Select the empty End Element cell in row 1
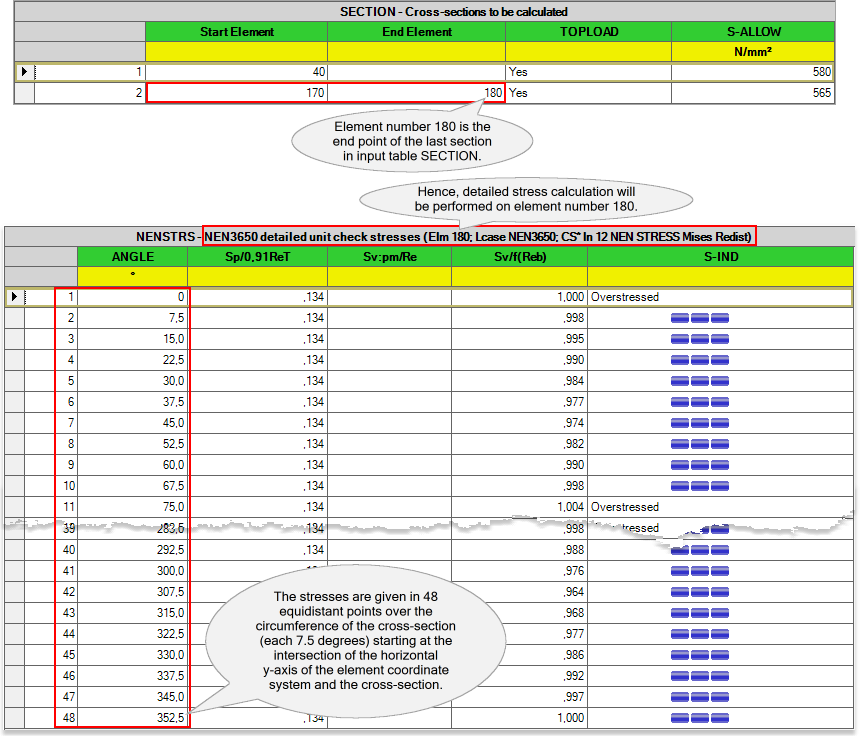This screenshot has width=862, height=737. (x=416, y=72)
